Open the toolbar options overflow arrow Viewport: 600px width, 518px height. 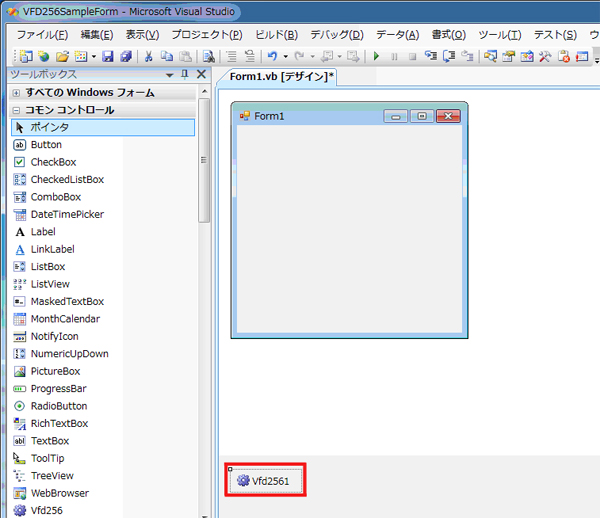[597, 58]
